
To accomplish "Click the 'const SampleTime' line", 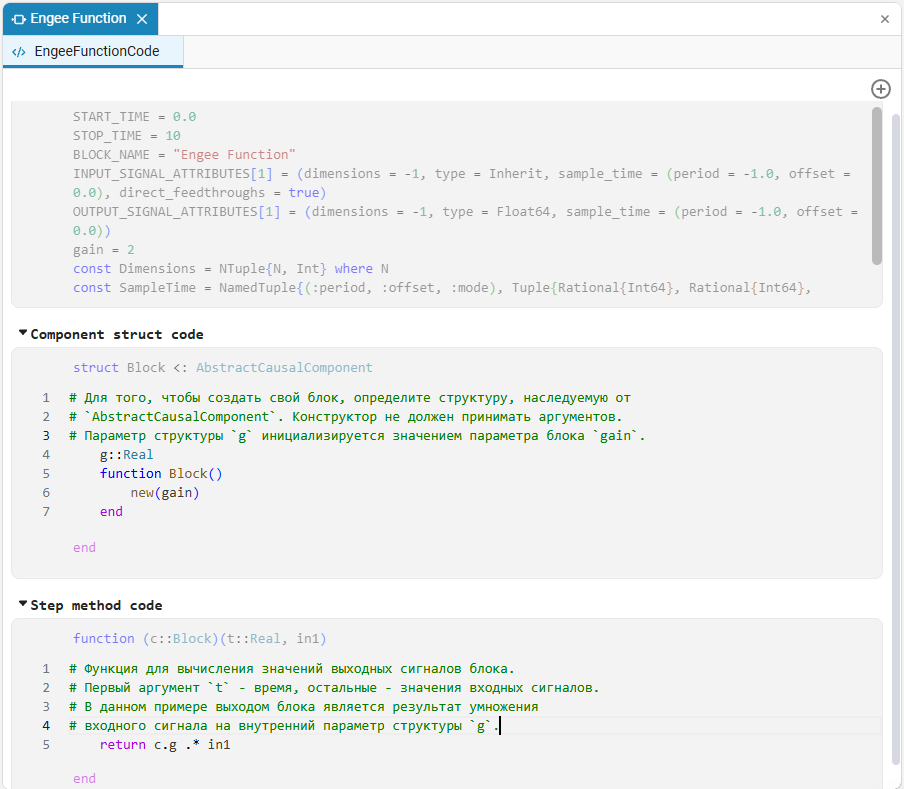I will 442,288.
